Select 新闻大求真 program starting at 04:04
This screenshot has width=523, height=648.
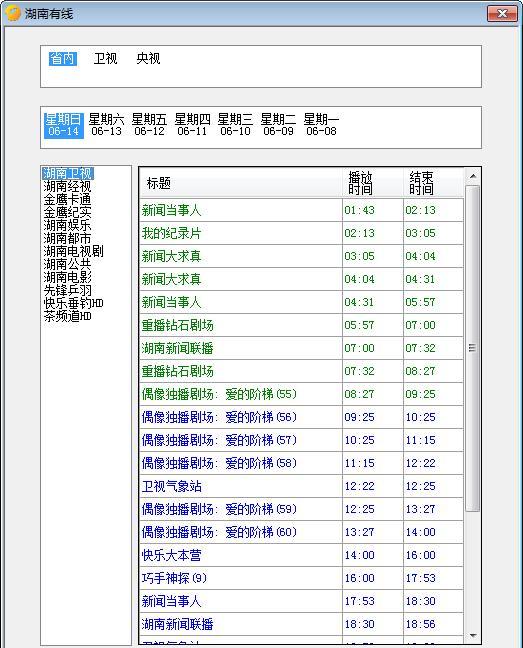pos(301,279)
